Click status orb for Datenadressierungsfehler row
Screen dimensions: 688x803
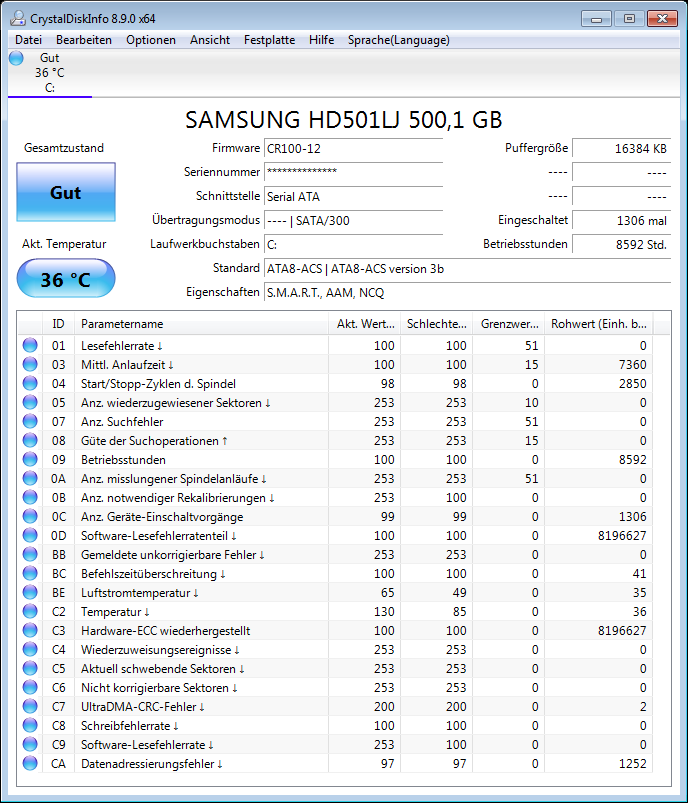[x=30, y=763]
